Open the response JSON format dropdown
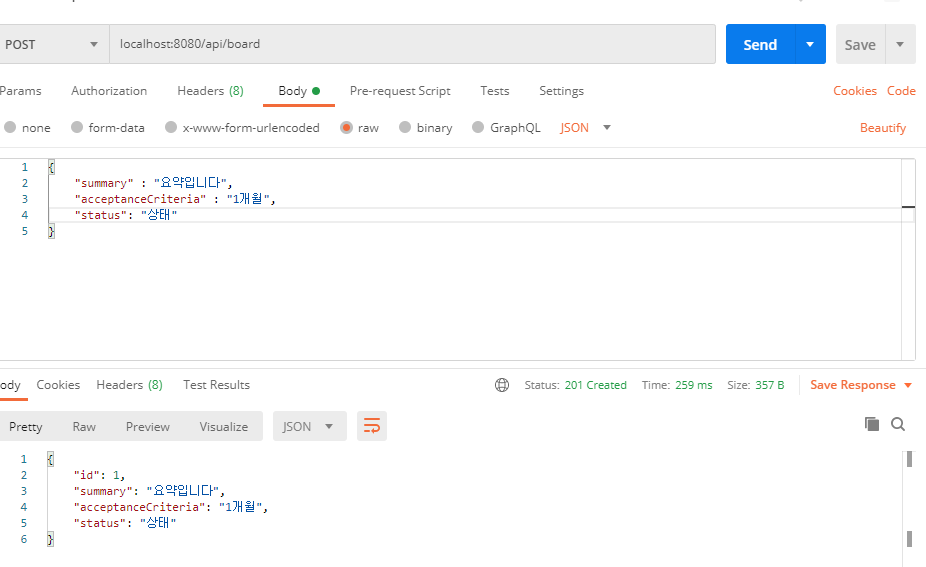The height and width of the screenshot is (567, 926). click(x=307, y=426)
